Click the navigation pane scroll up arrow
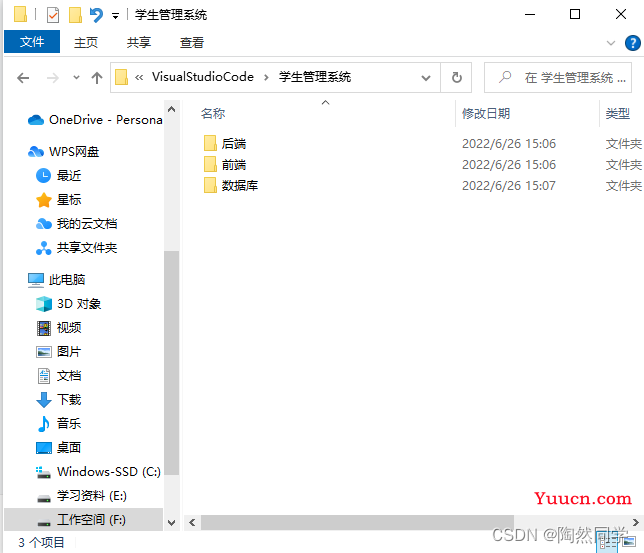Viewport: 644px width, 553px height. (172, 109)
